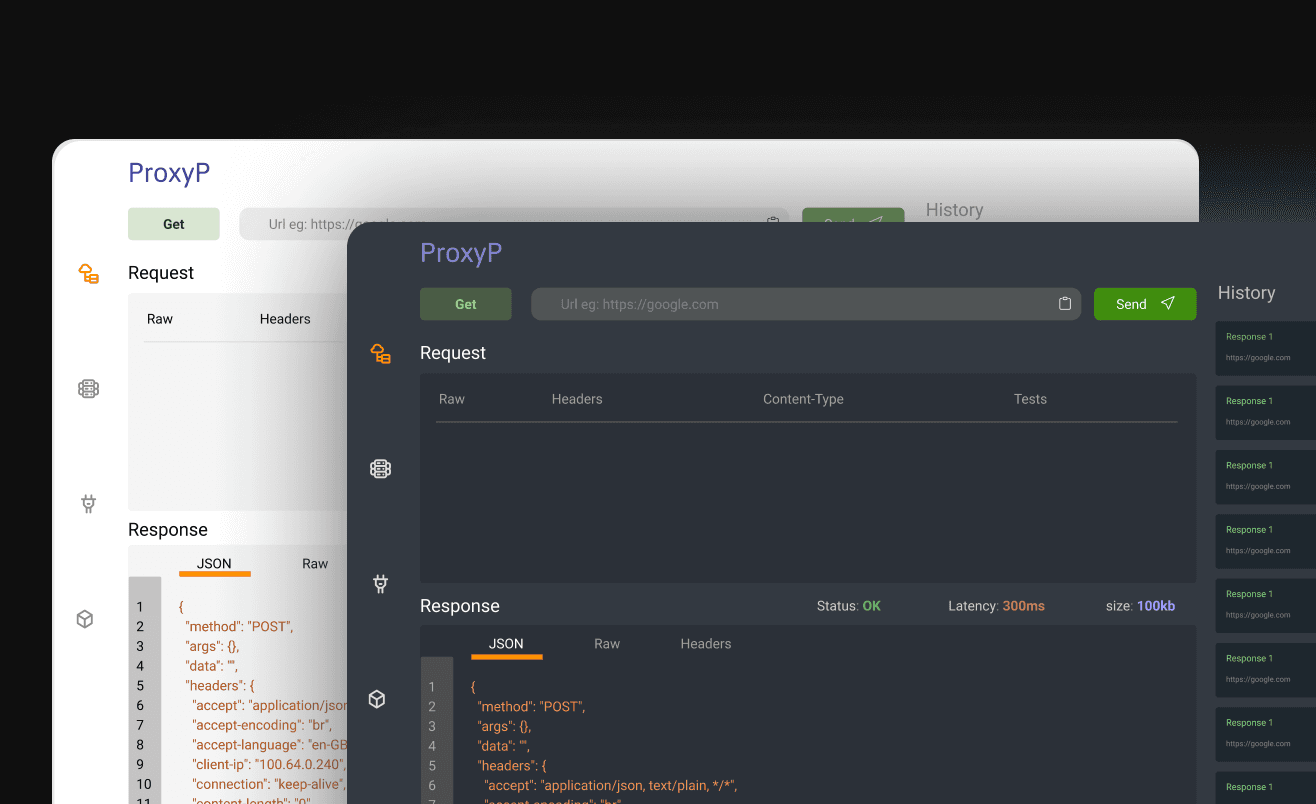Open the Tests request tab

(x=1030, y=399)
